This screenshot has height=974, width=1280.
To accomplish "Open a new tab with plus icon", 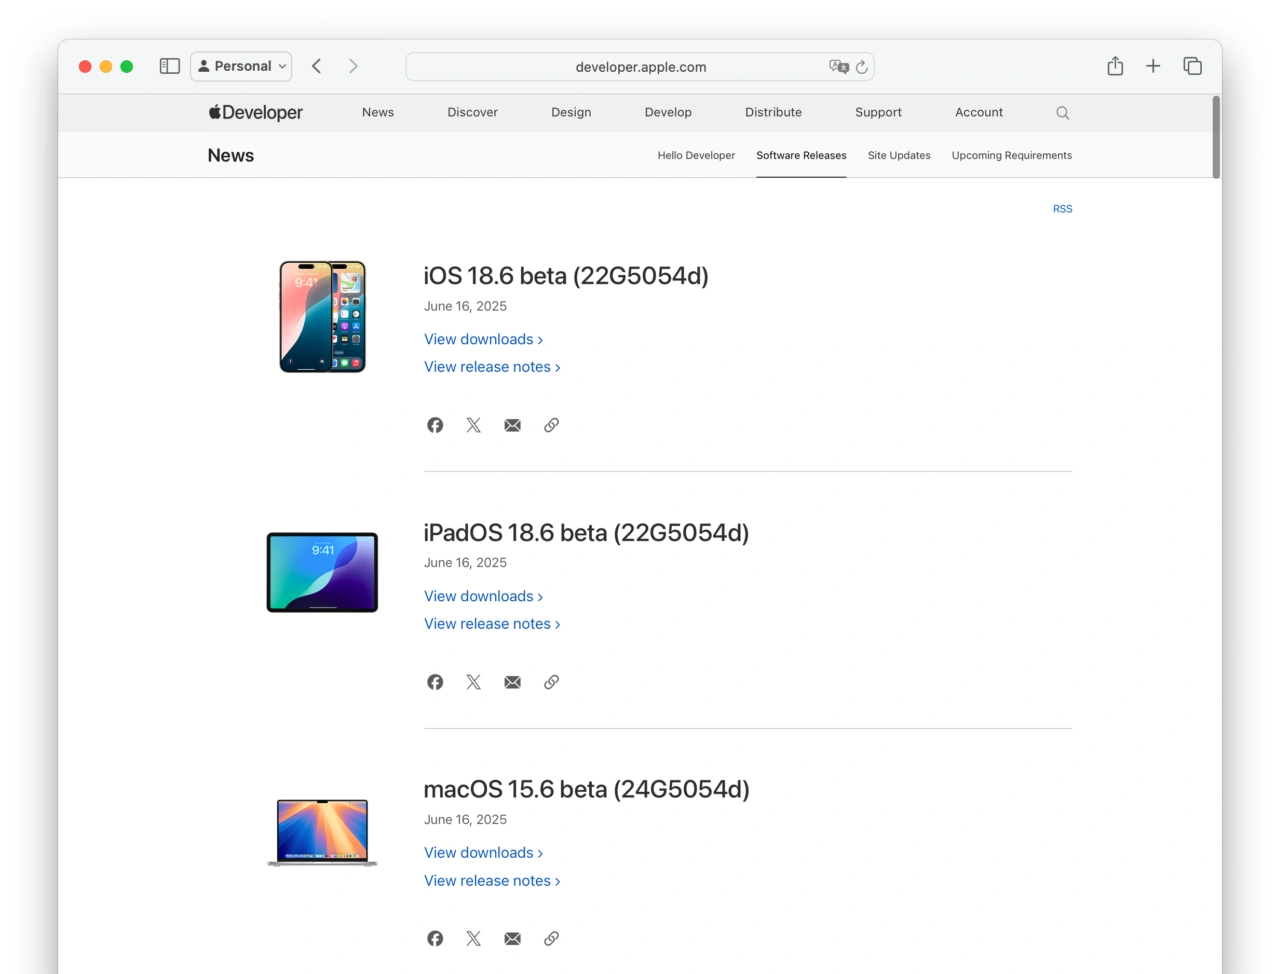I will [1153, 66].
